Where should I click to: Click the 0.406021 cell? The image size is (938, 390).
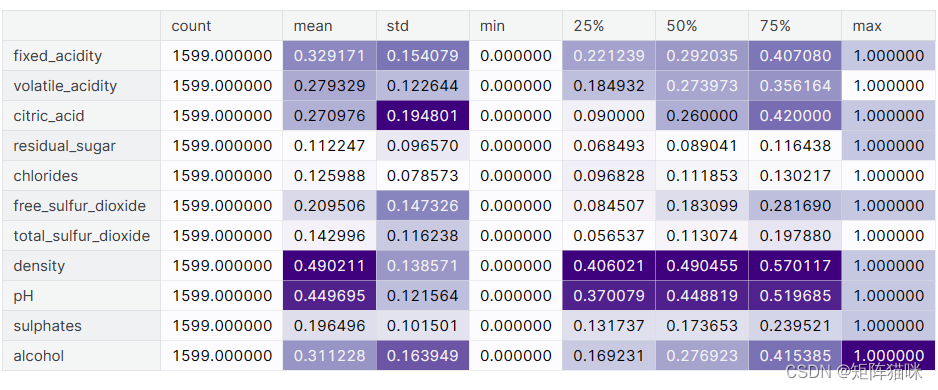(609, 266)
